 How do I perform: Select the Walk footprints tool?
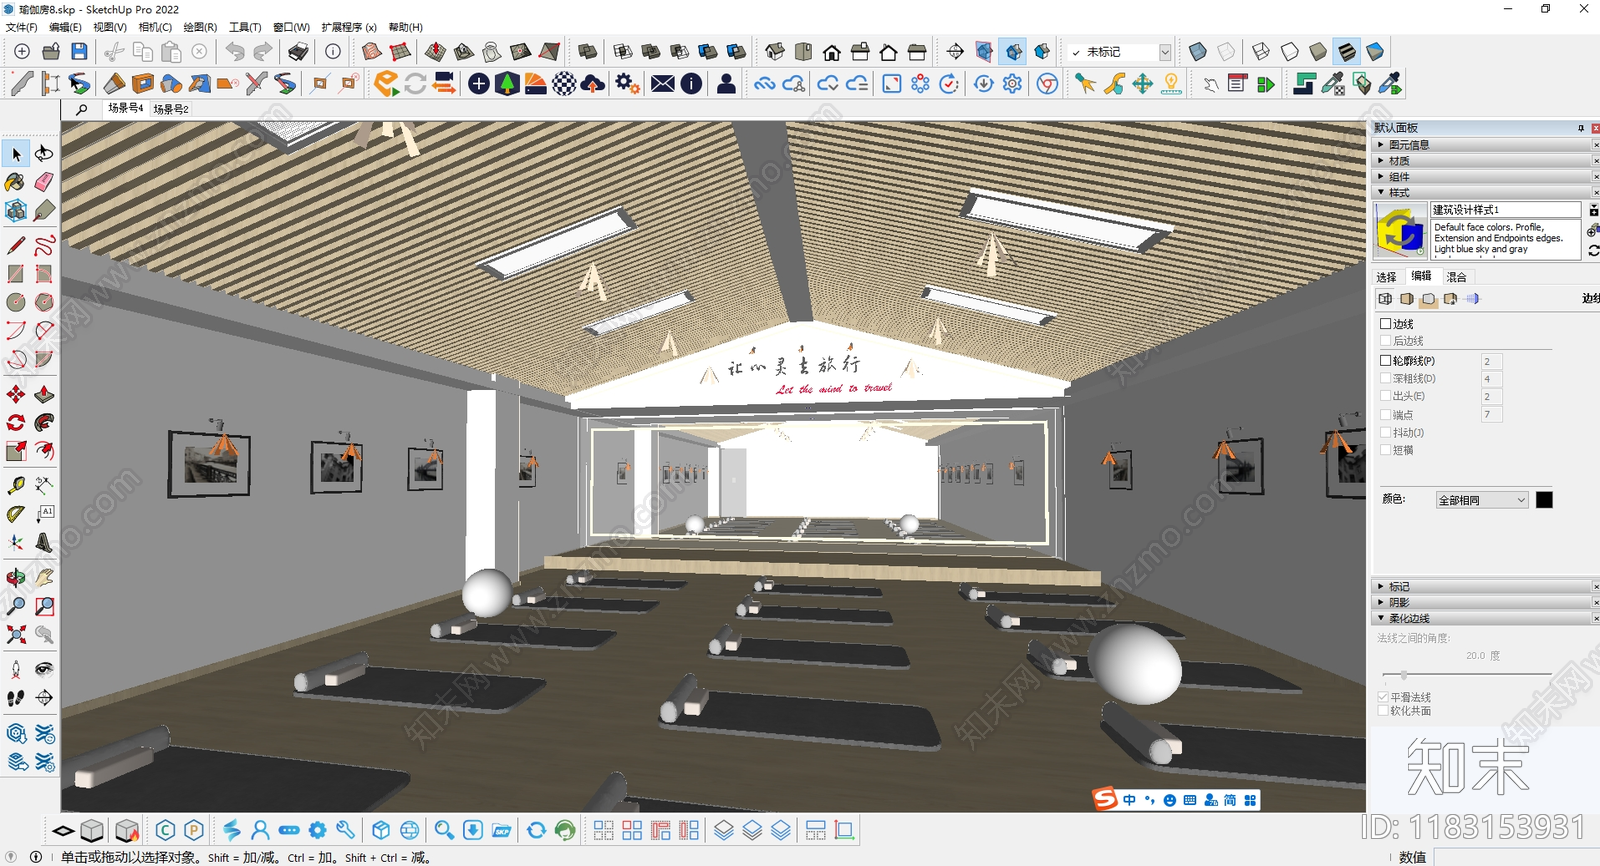[x=16, y=698]
